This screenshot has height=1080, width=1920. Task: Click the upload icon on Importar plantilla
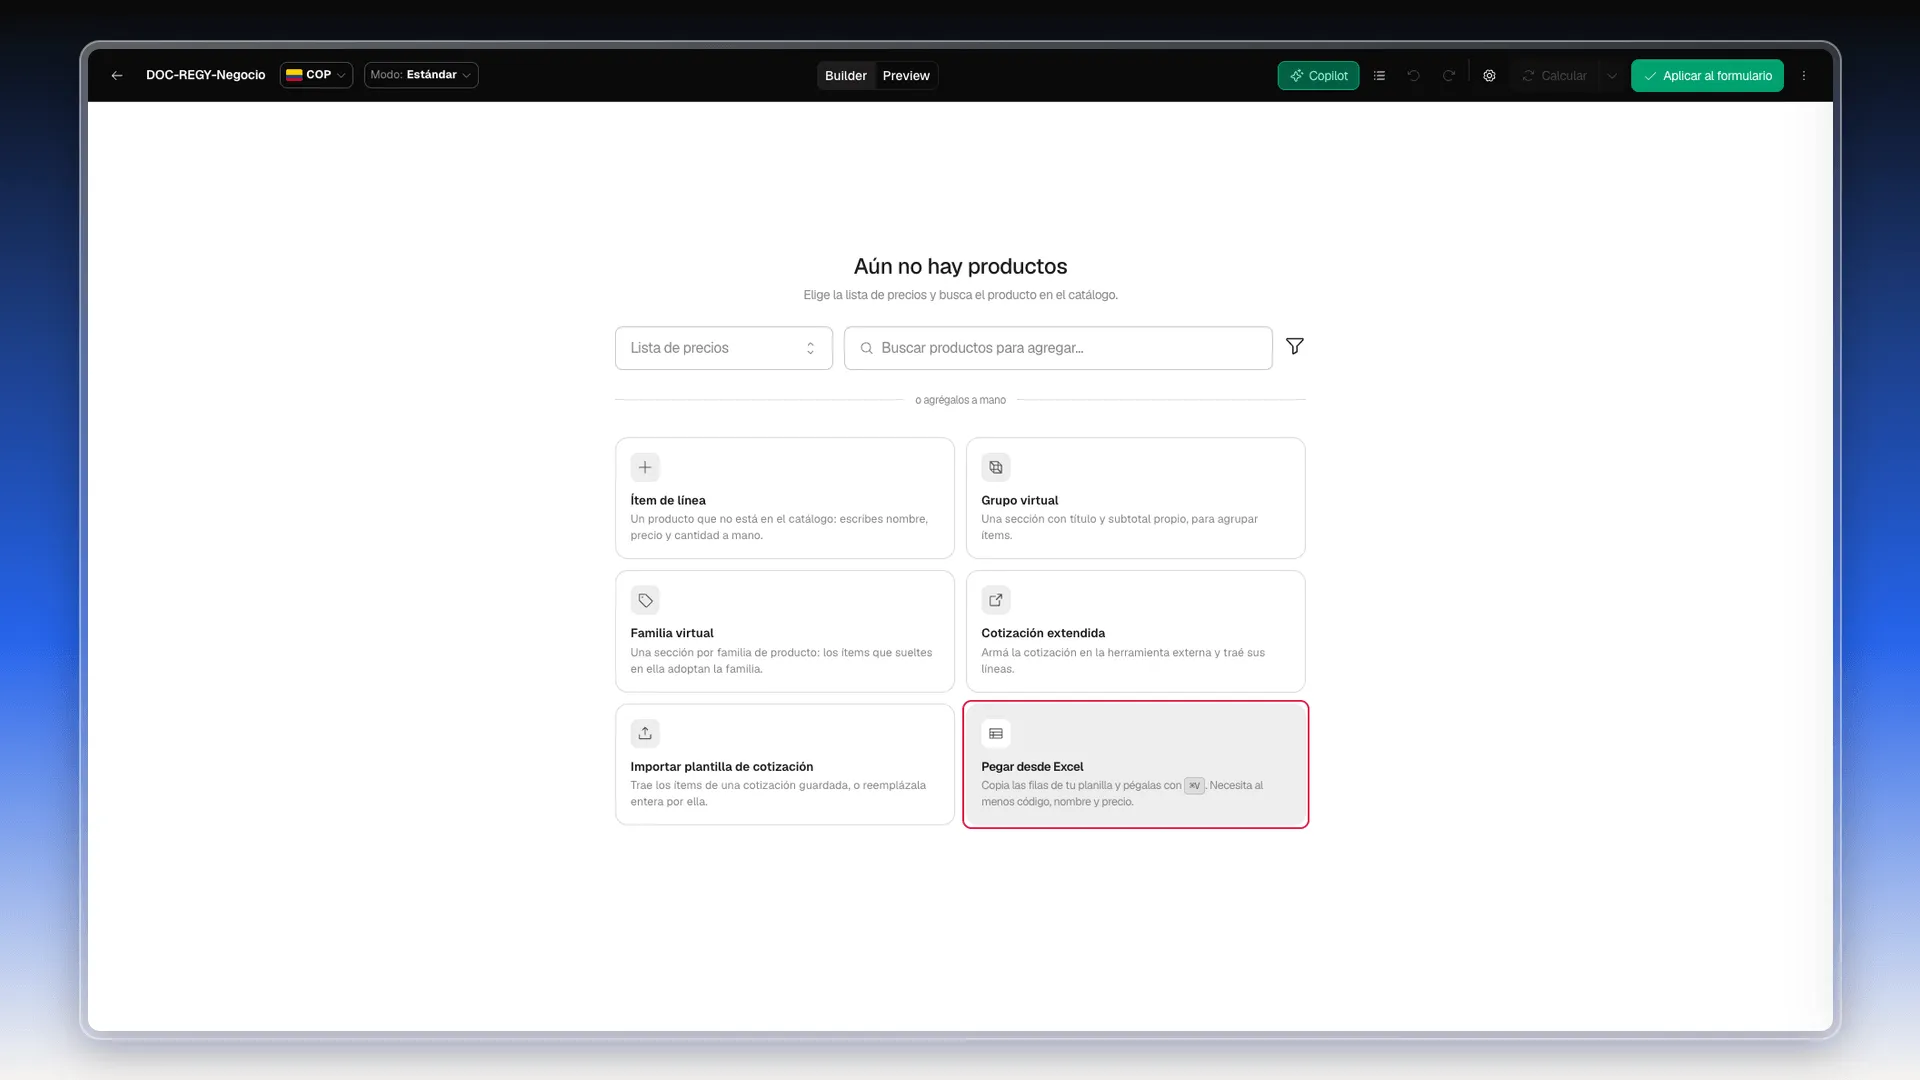645,733
